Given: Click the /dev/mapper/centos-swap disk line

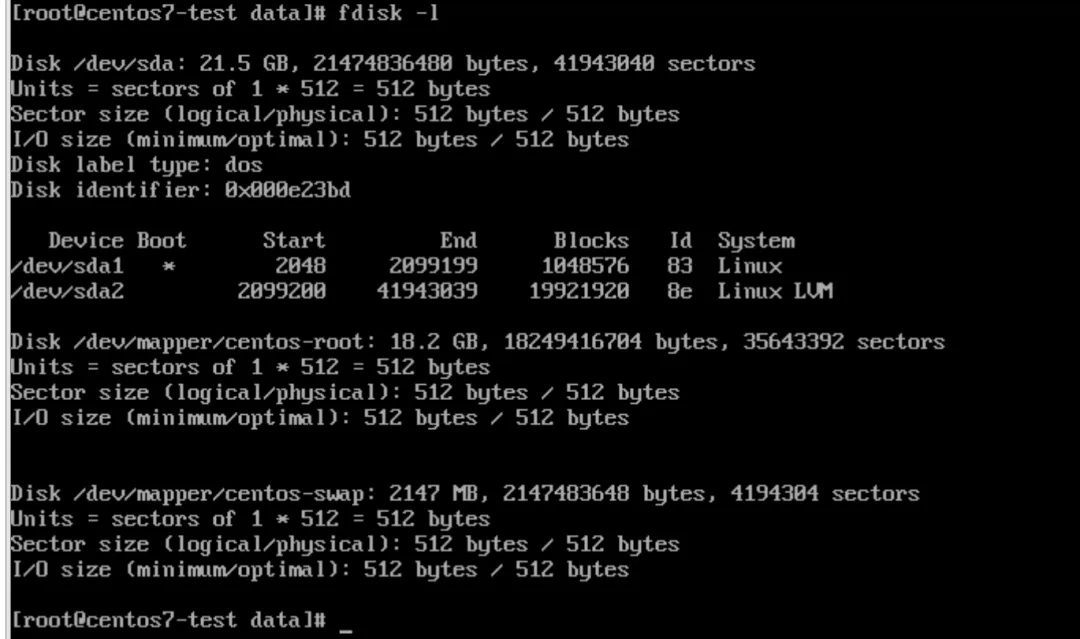Looking at the screenshot, I should (465, 494).
